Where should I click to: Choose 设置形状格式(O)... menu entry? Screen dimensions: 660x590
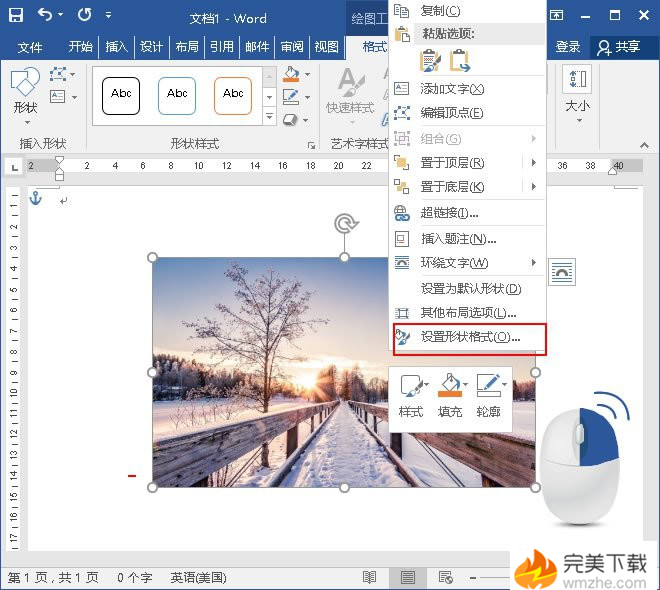click(469, 337)
